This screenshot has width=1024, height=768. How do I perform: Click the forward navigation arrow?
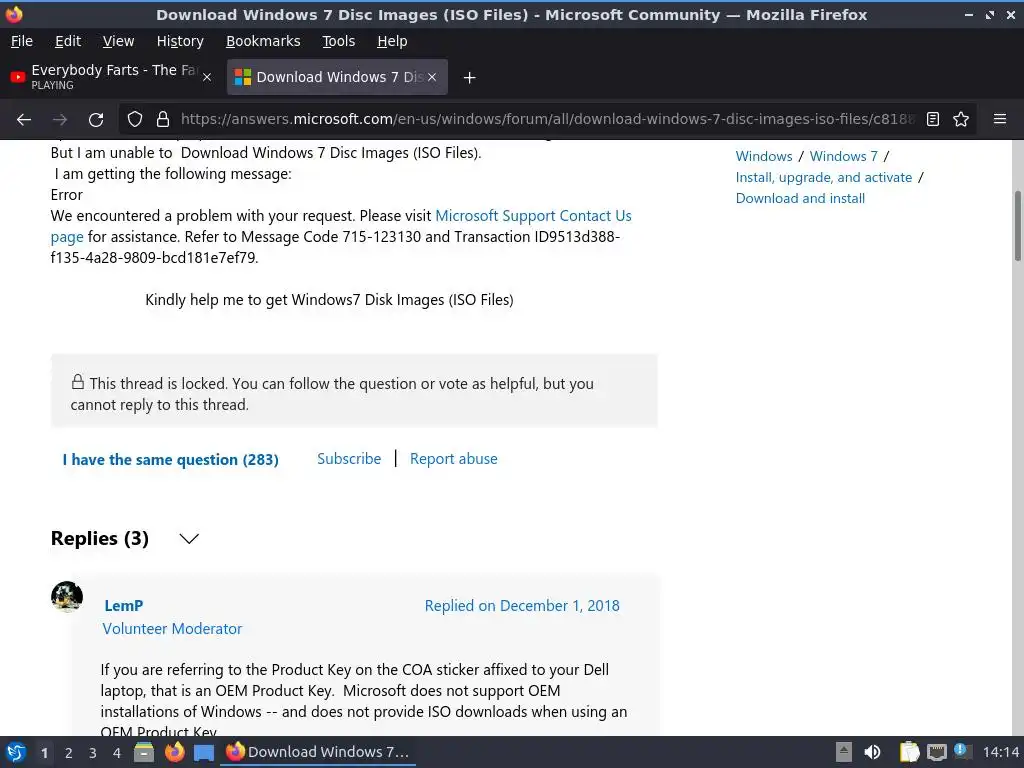click(60, 120)
